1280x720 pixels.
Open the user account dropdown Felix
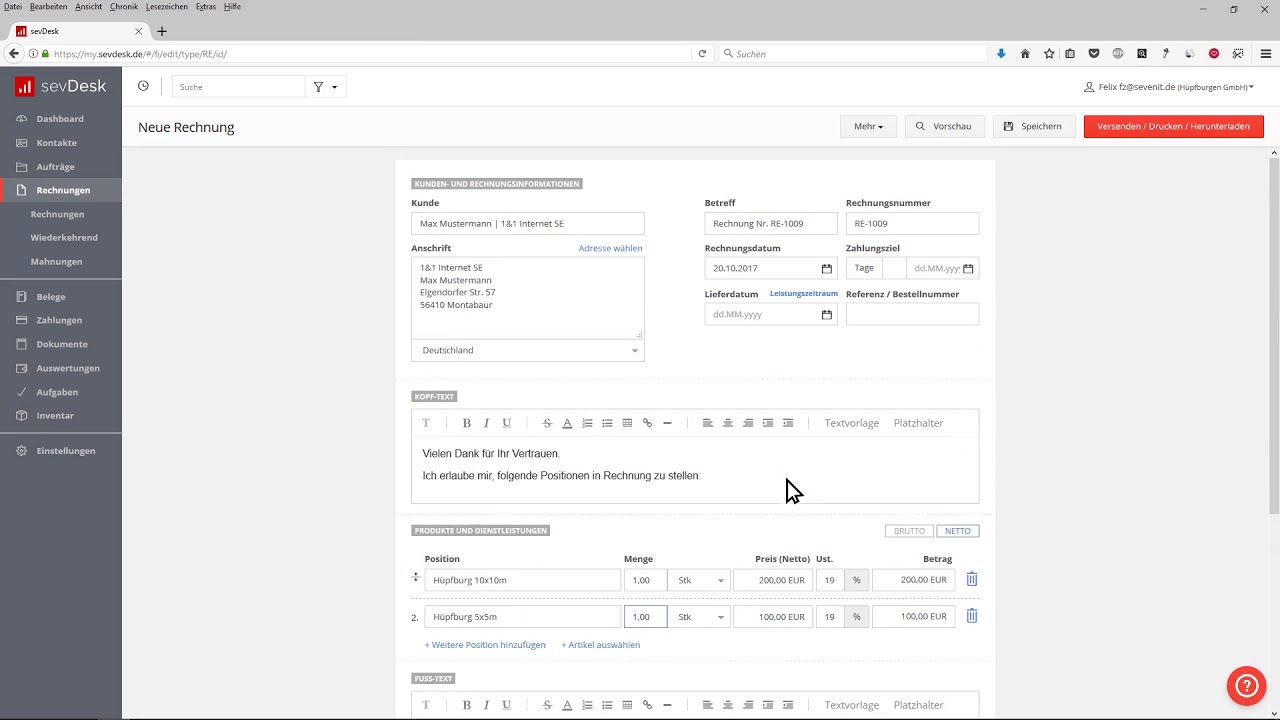pyautogui.click(x=1169, y=87)
